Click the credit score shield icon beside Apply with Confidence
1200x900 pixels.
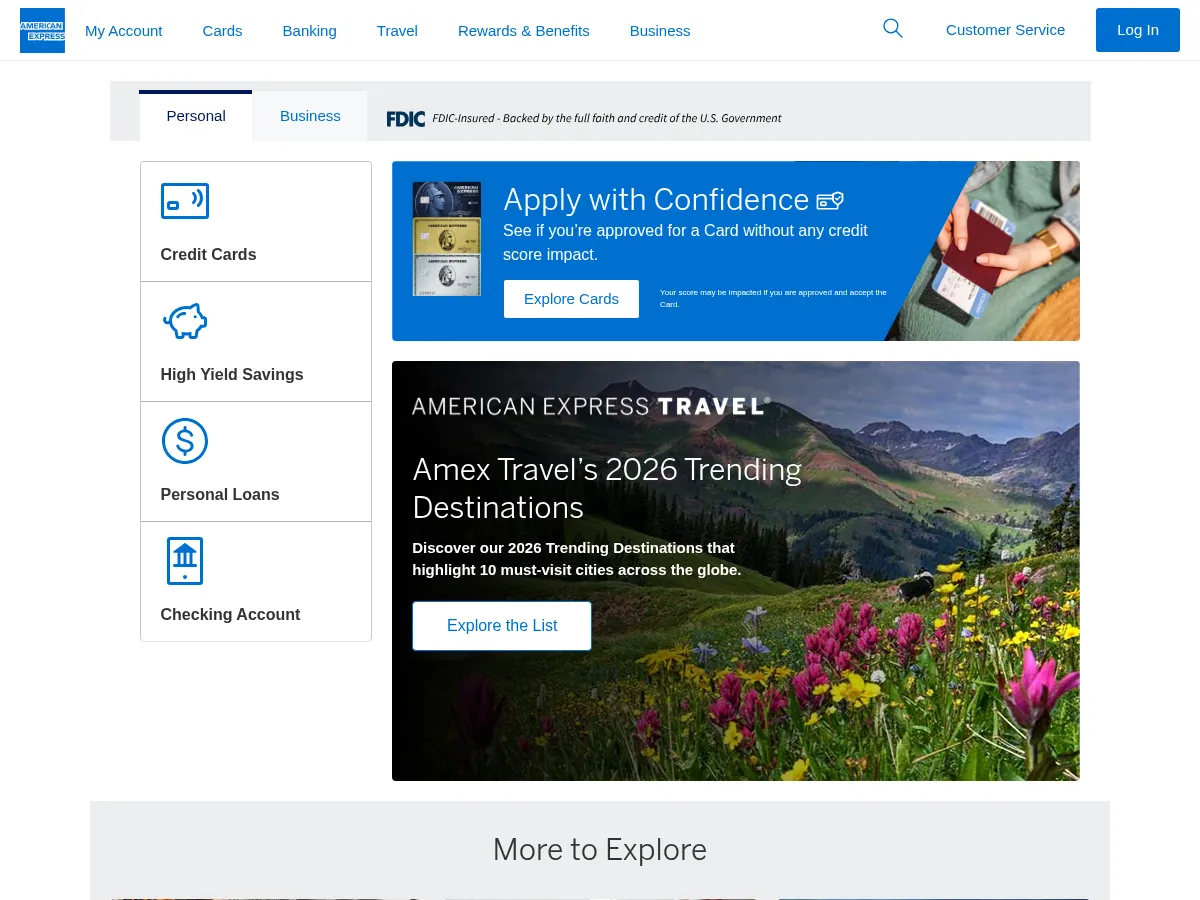coord(829,200)
